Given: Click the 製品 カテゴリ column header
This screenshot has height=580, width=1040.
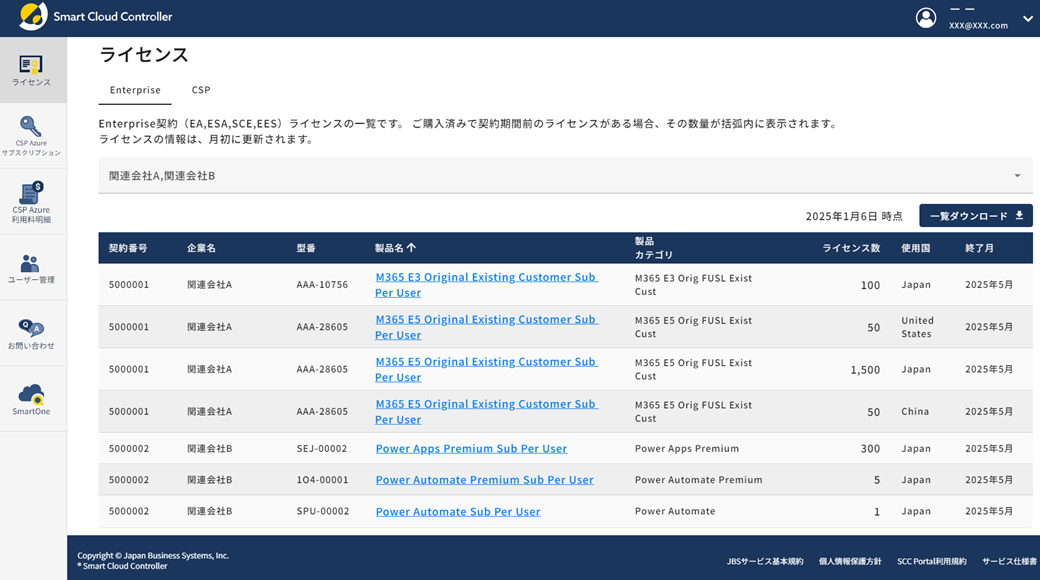Looking at the screenshot, I should 653,248.
